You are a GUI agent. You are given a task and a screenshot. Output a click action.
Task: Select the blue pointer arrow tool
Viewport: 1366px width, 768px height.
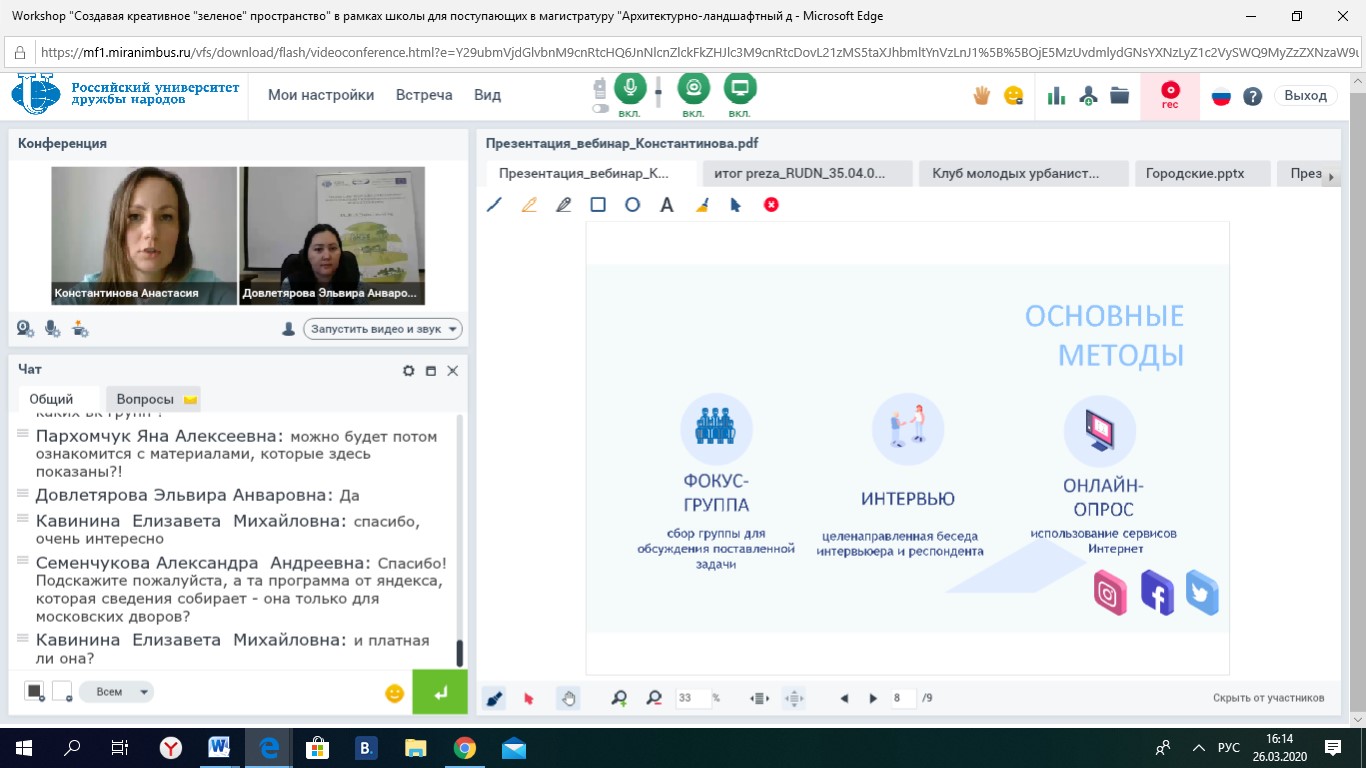pyautogui.click(x=736, y=205)
